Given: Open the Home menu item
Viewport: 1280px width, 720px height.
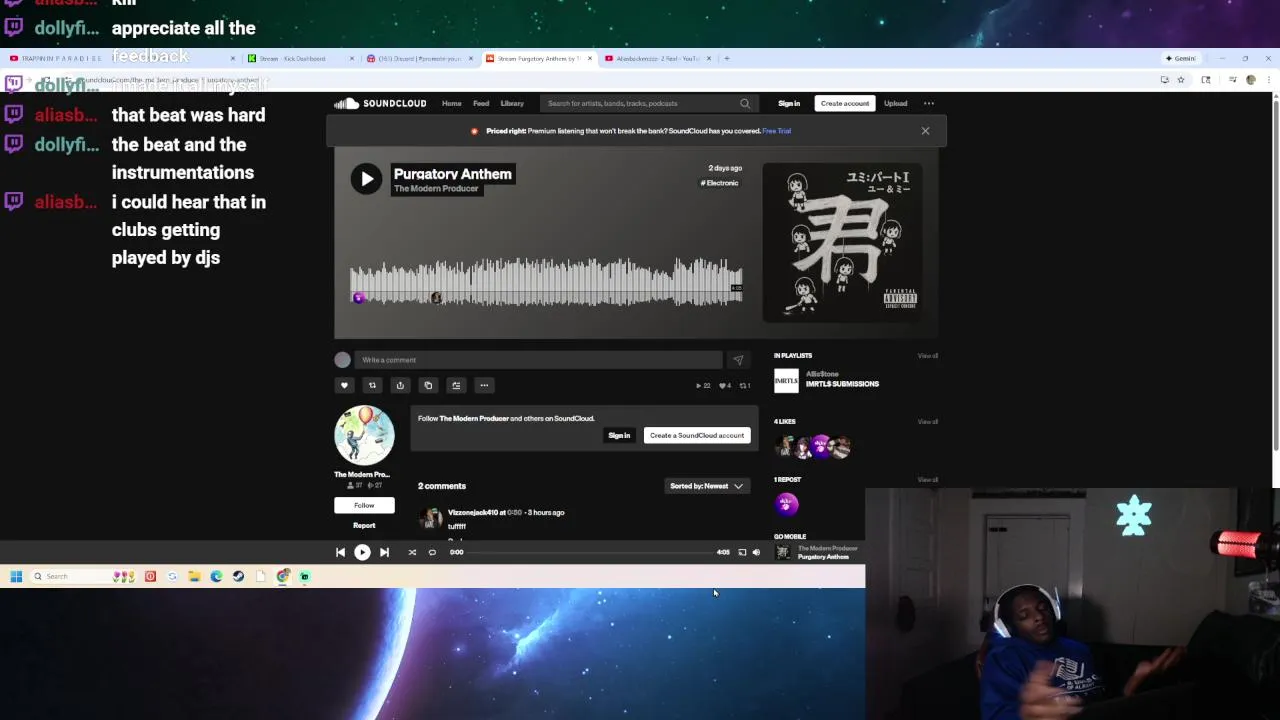Looking at the screenshot, I should [x=452, y=103].
